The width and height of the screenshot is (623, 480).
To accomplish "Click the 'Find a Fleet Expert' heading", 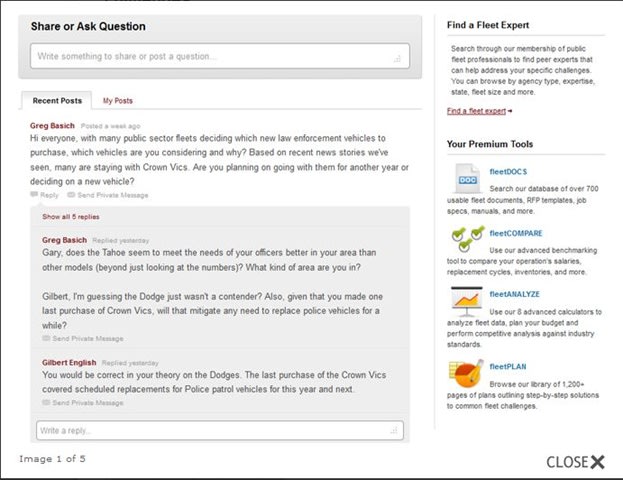I will point(488,25).
